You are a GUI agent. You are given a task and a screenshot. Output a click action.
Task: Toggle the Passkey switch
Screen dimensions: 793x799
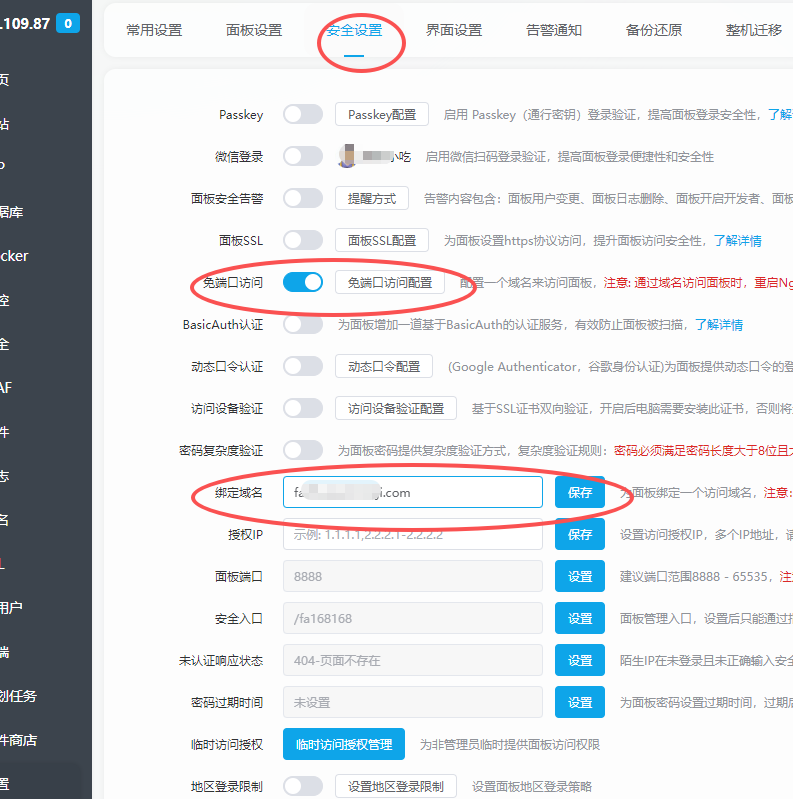[x=303, y=114]
